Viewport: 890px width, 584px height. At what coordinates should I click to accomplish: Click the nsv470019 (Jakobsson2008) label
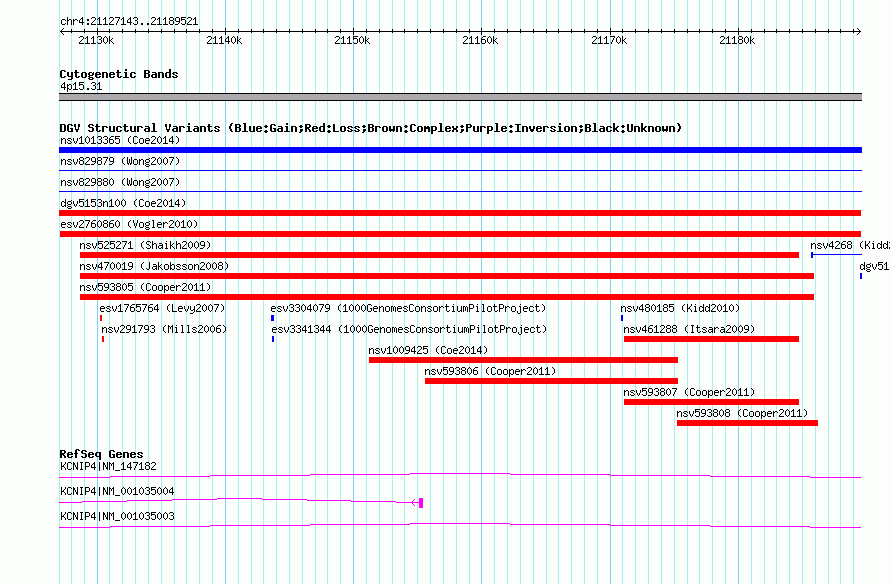(x=154, y=266)
